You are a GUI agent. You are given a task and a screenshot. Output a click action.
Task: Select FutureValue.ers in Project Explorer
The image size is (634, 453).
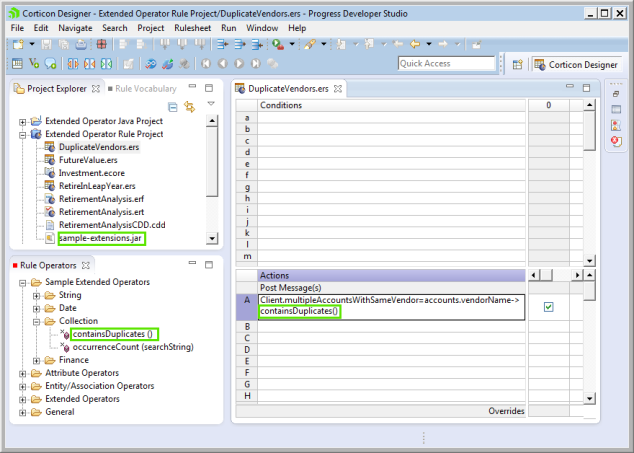pos(88,160)
